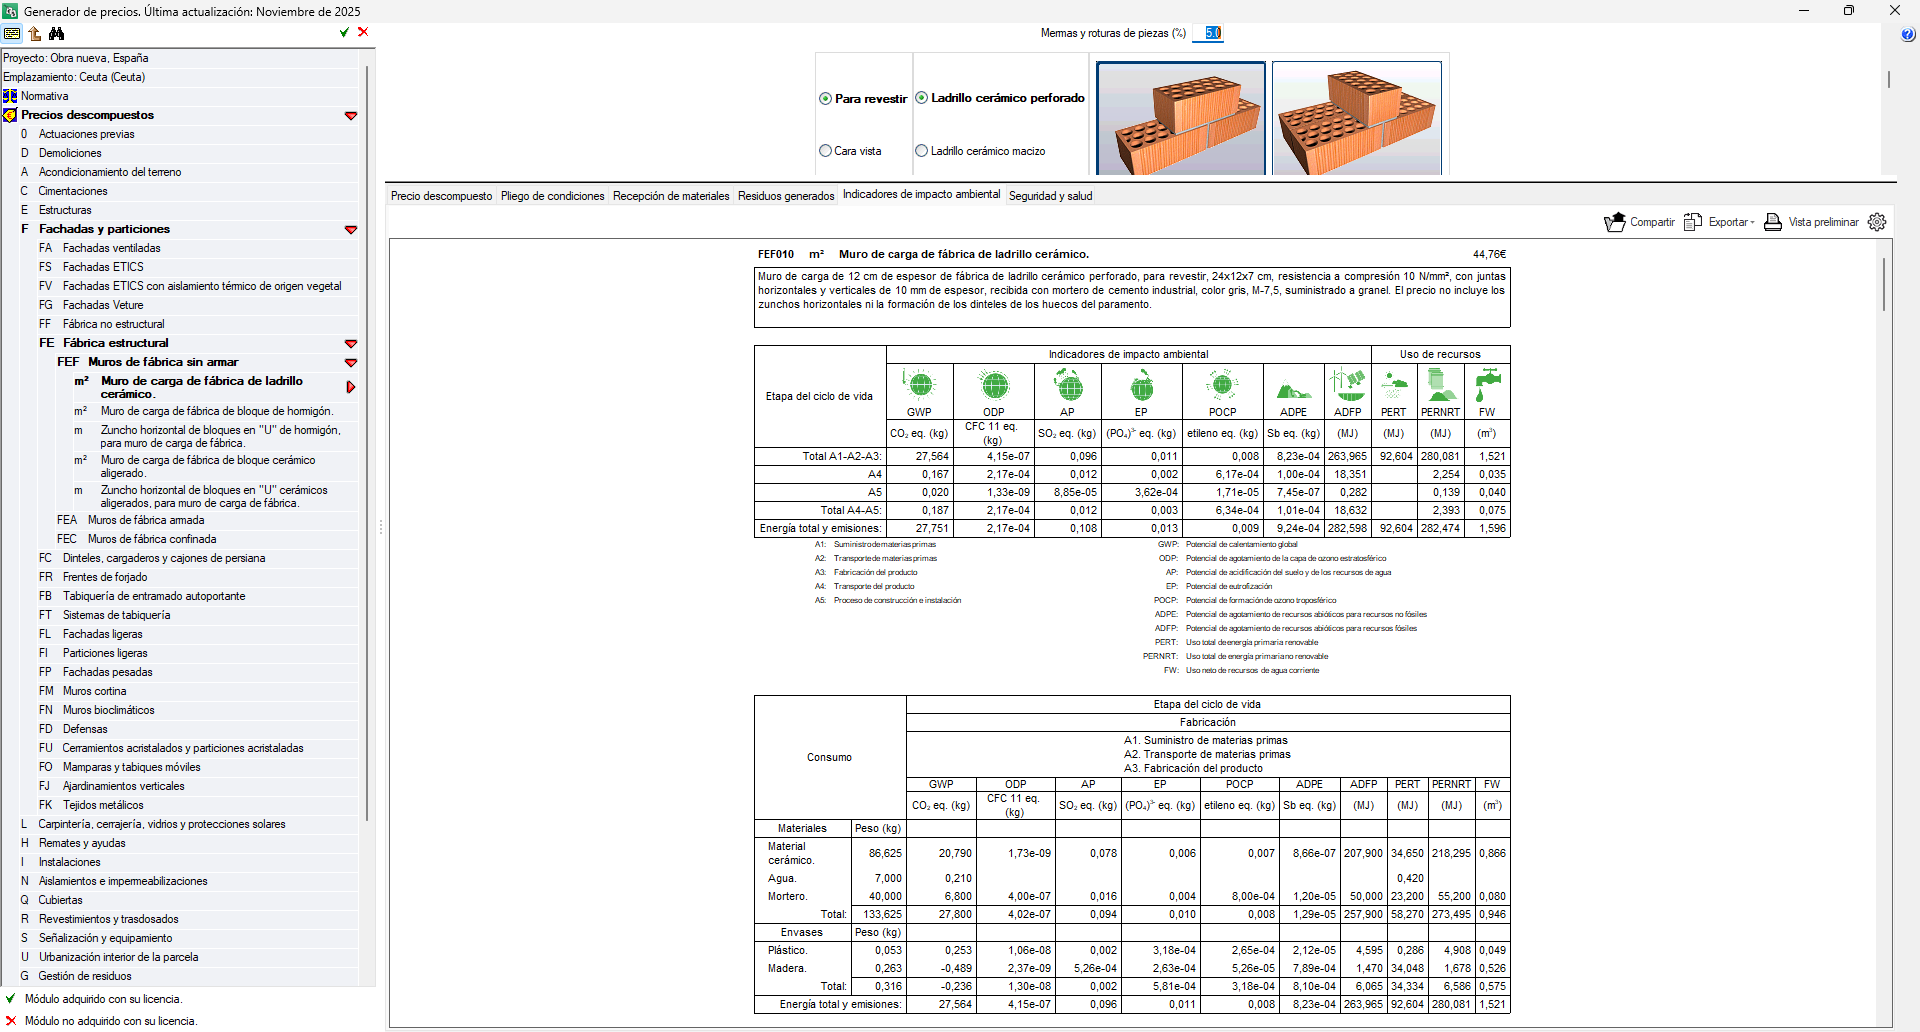Open the Pliego de condiciones tab
1920x1032 pixels.
[553, 196]
